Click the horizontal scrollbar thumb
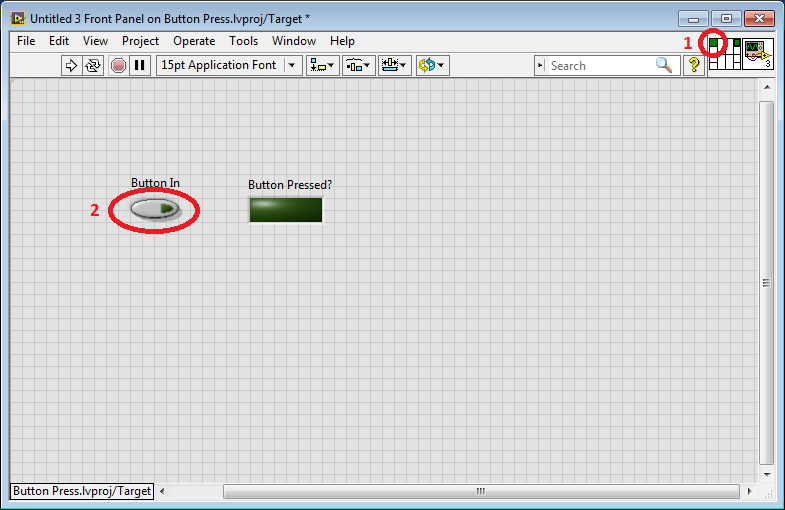 tap(481, 491)
